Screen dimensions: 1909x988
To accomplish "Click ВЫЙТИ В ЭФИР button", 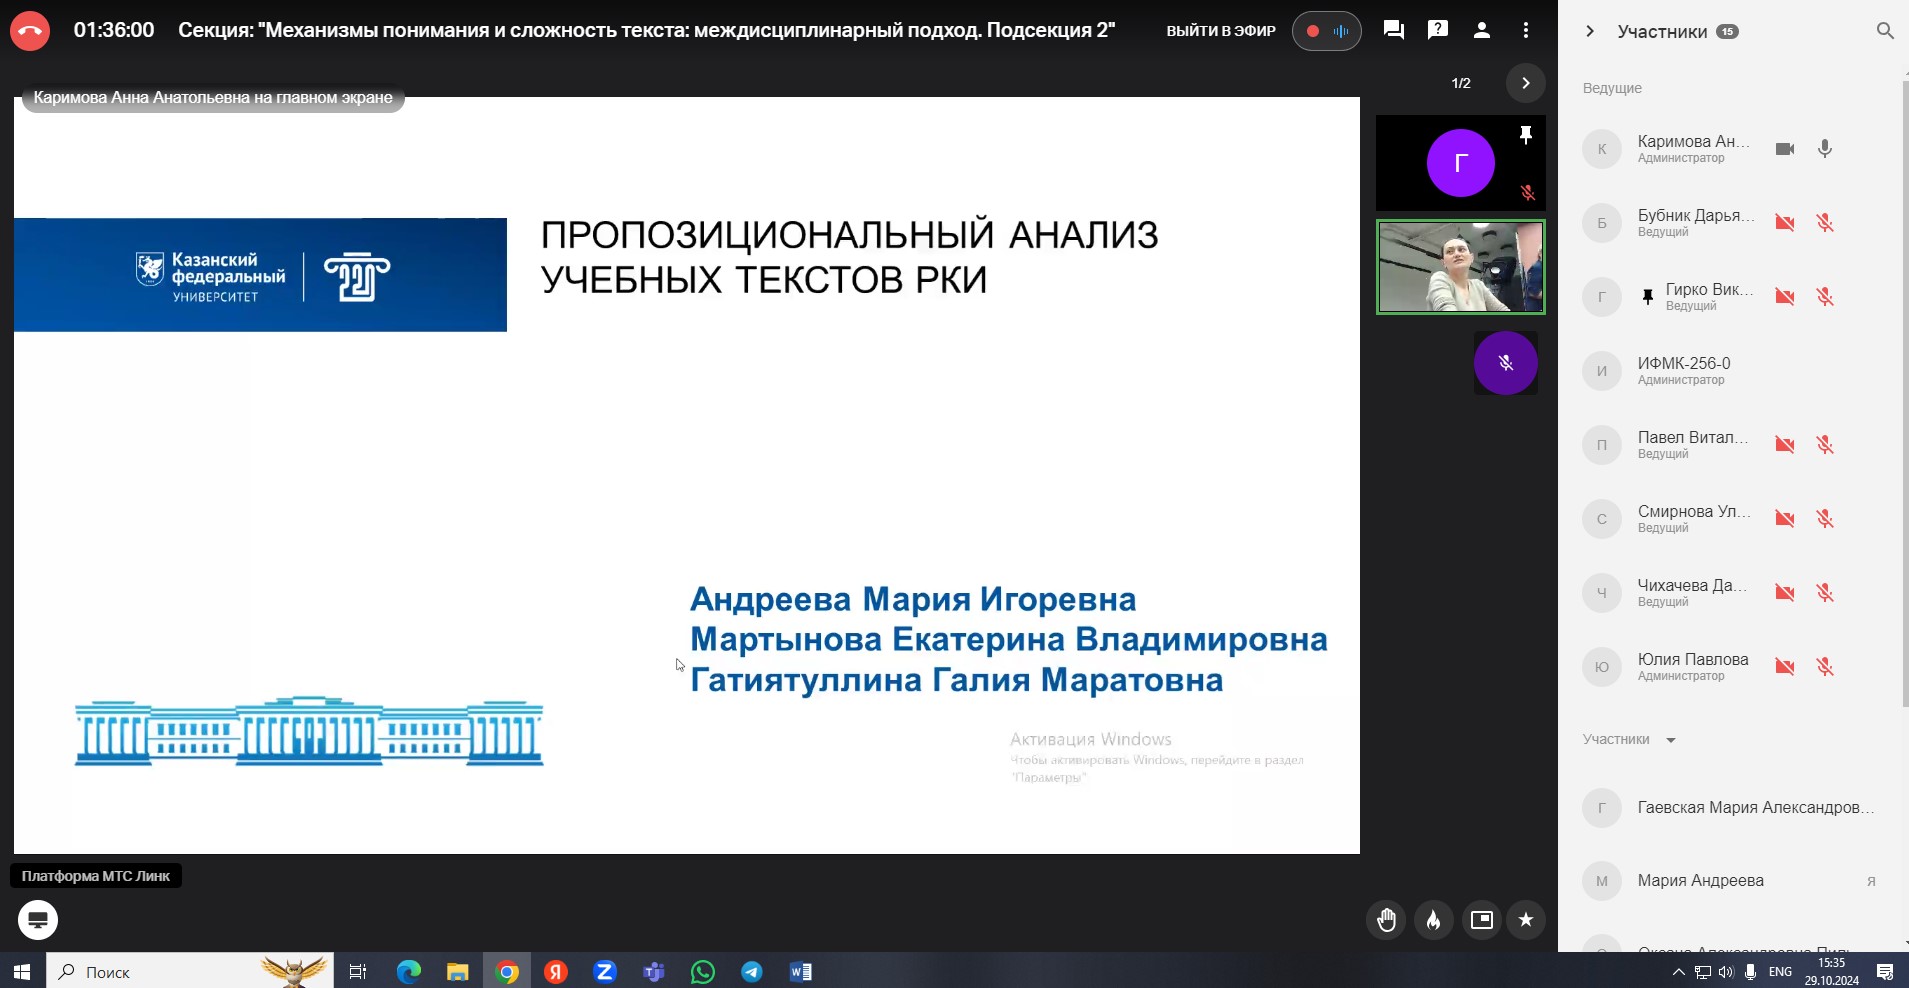I will 1221,31.
